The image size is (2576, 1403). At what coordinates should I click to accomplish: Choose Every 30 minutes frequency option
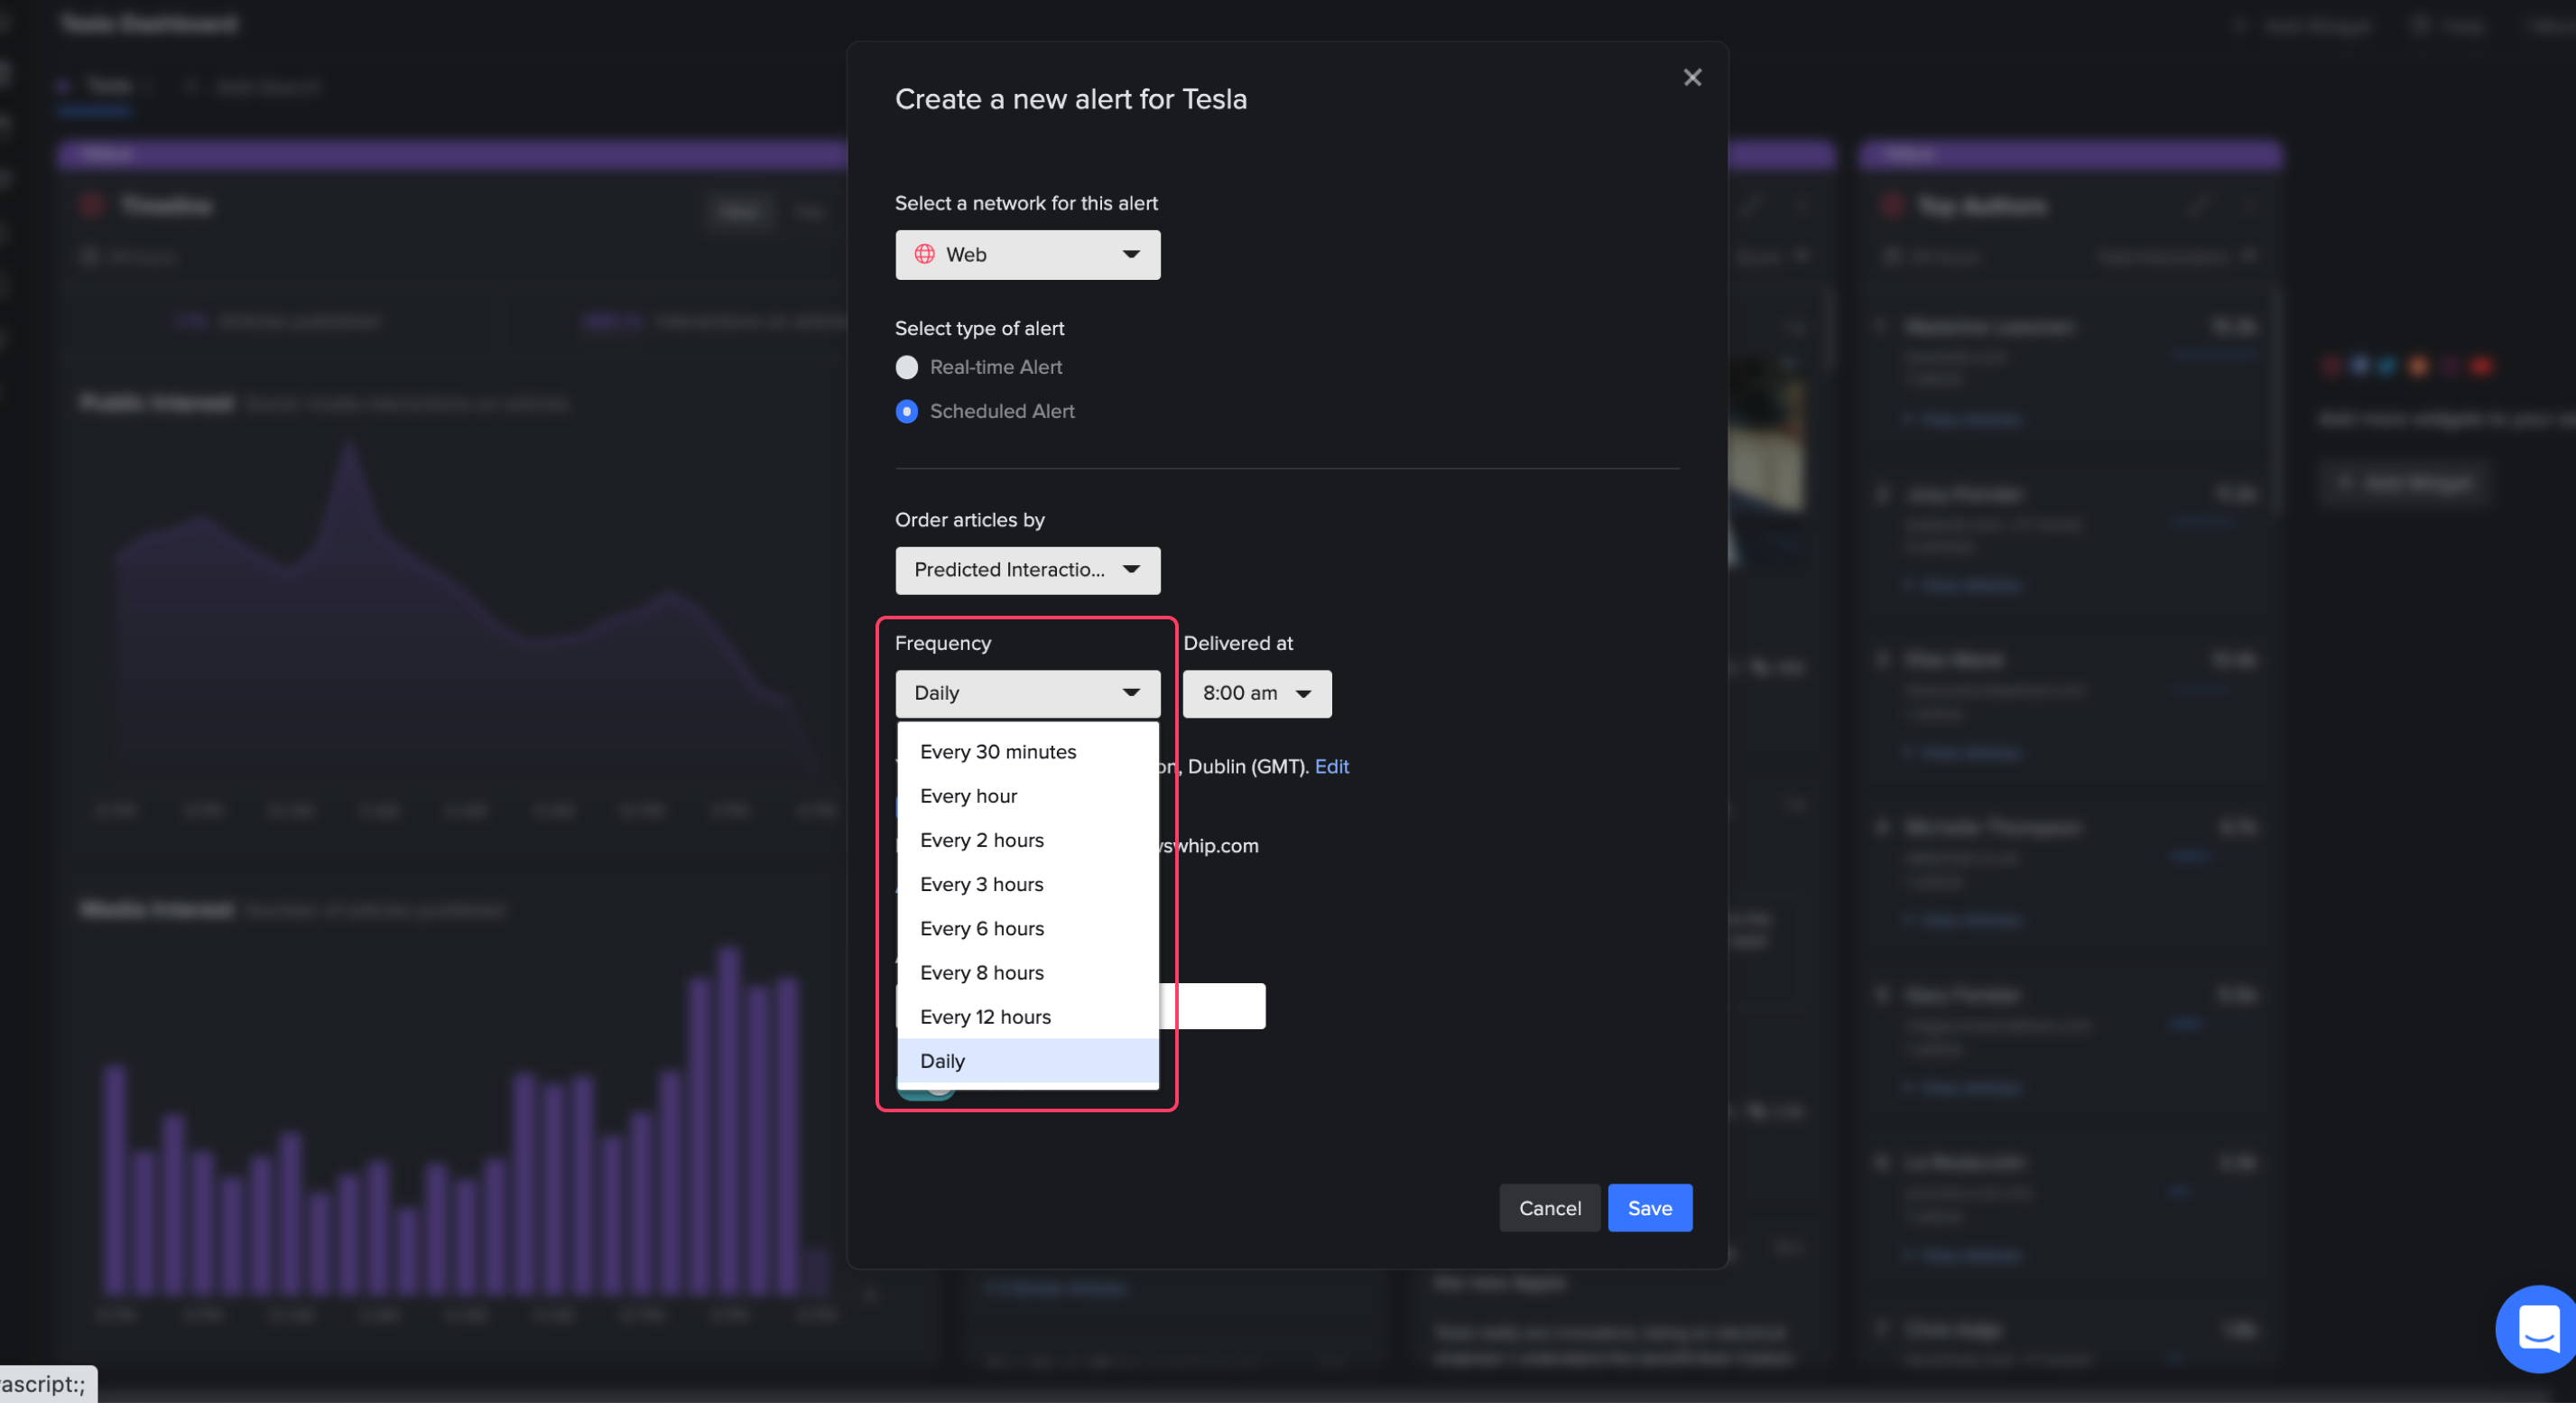pos(1027,752)
